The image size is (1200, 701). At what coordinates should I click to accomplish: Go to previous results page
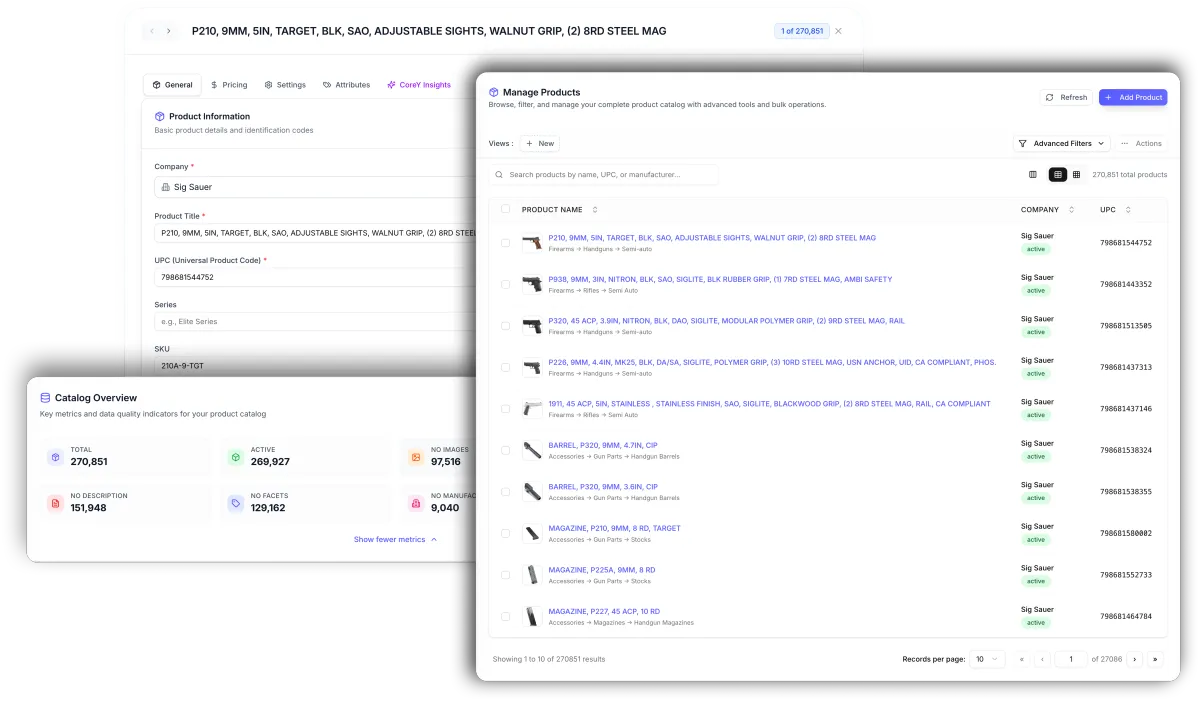[x=1042, y=659]
